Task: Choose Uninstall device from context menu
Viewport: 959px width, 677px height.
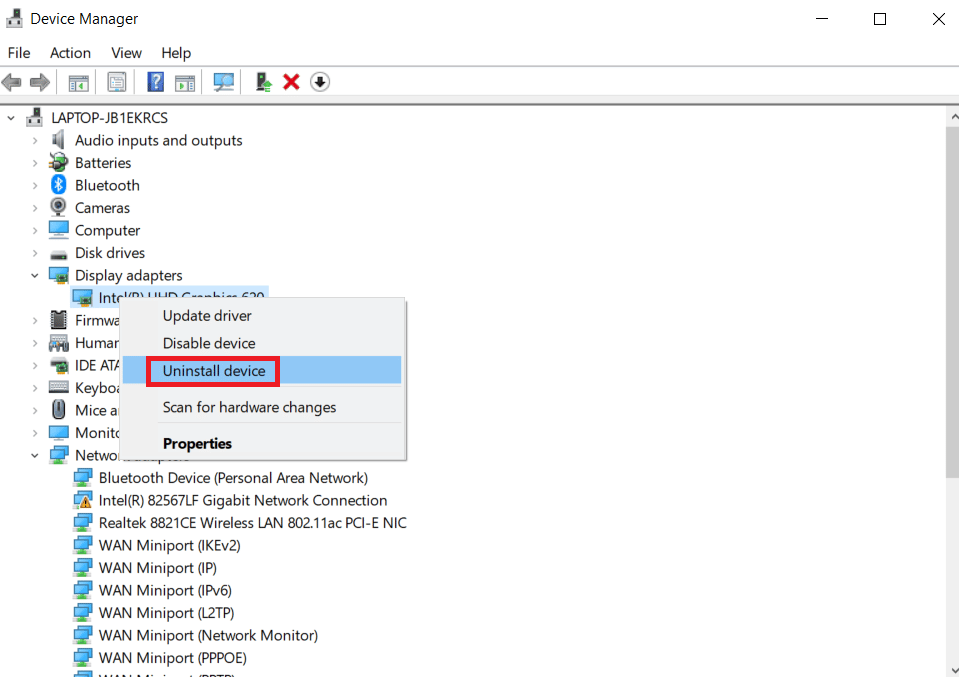Action: (212, 371)
